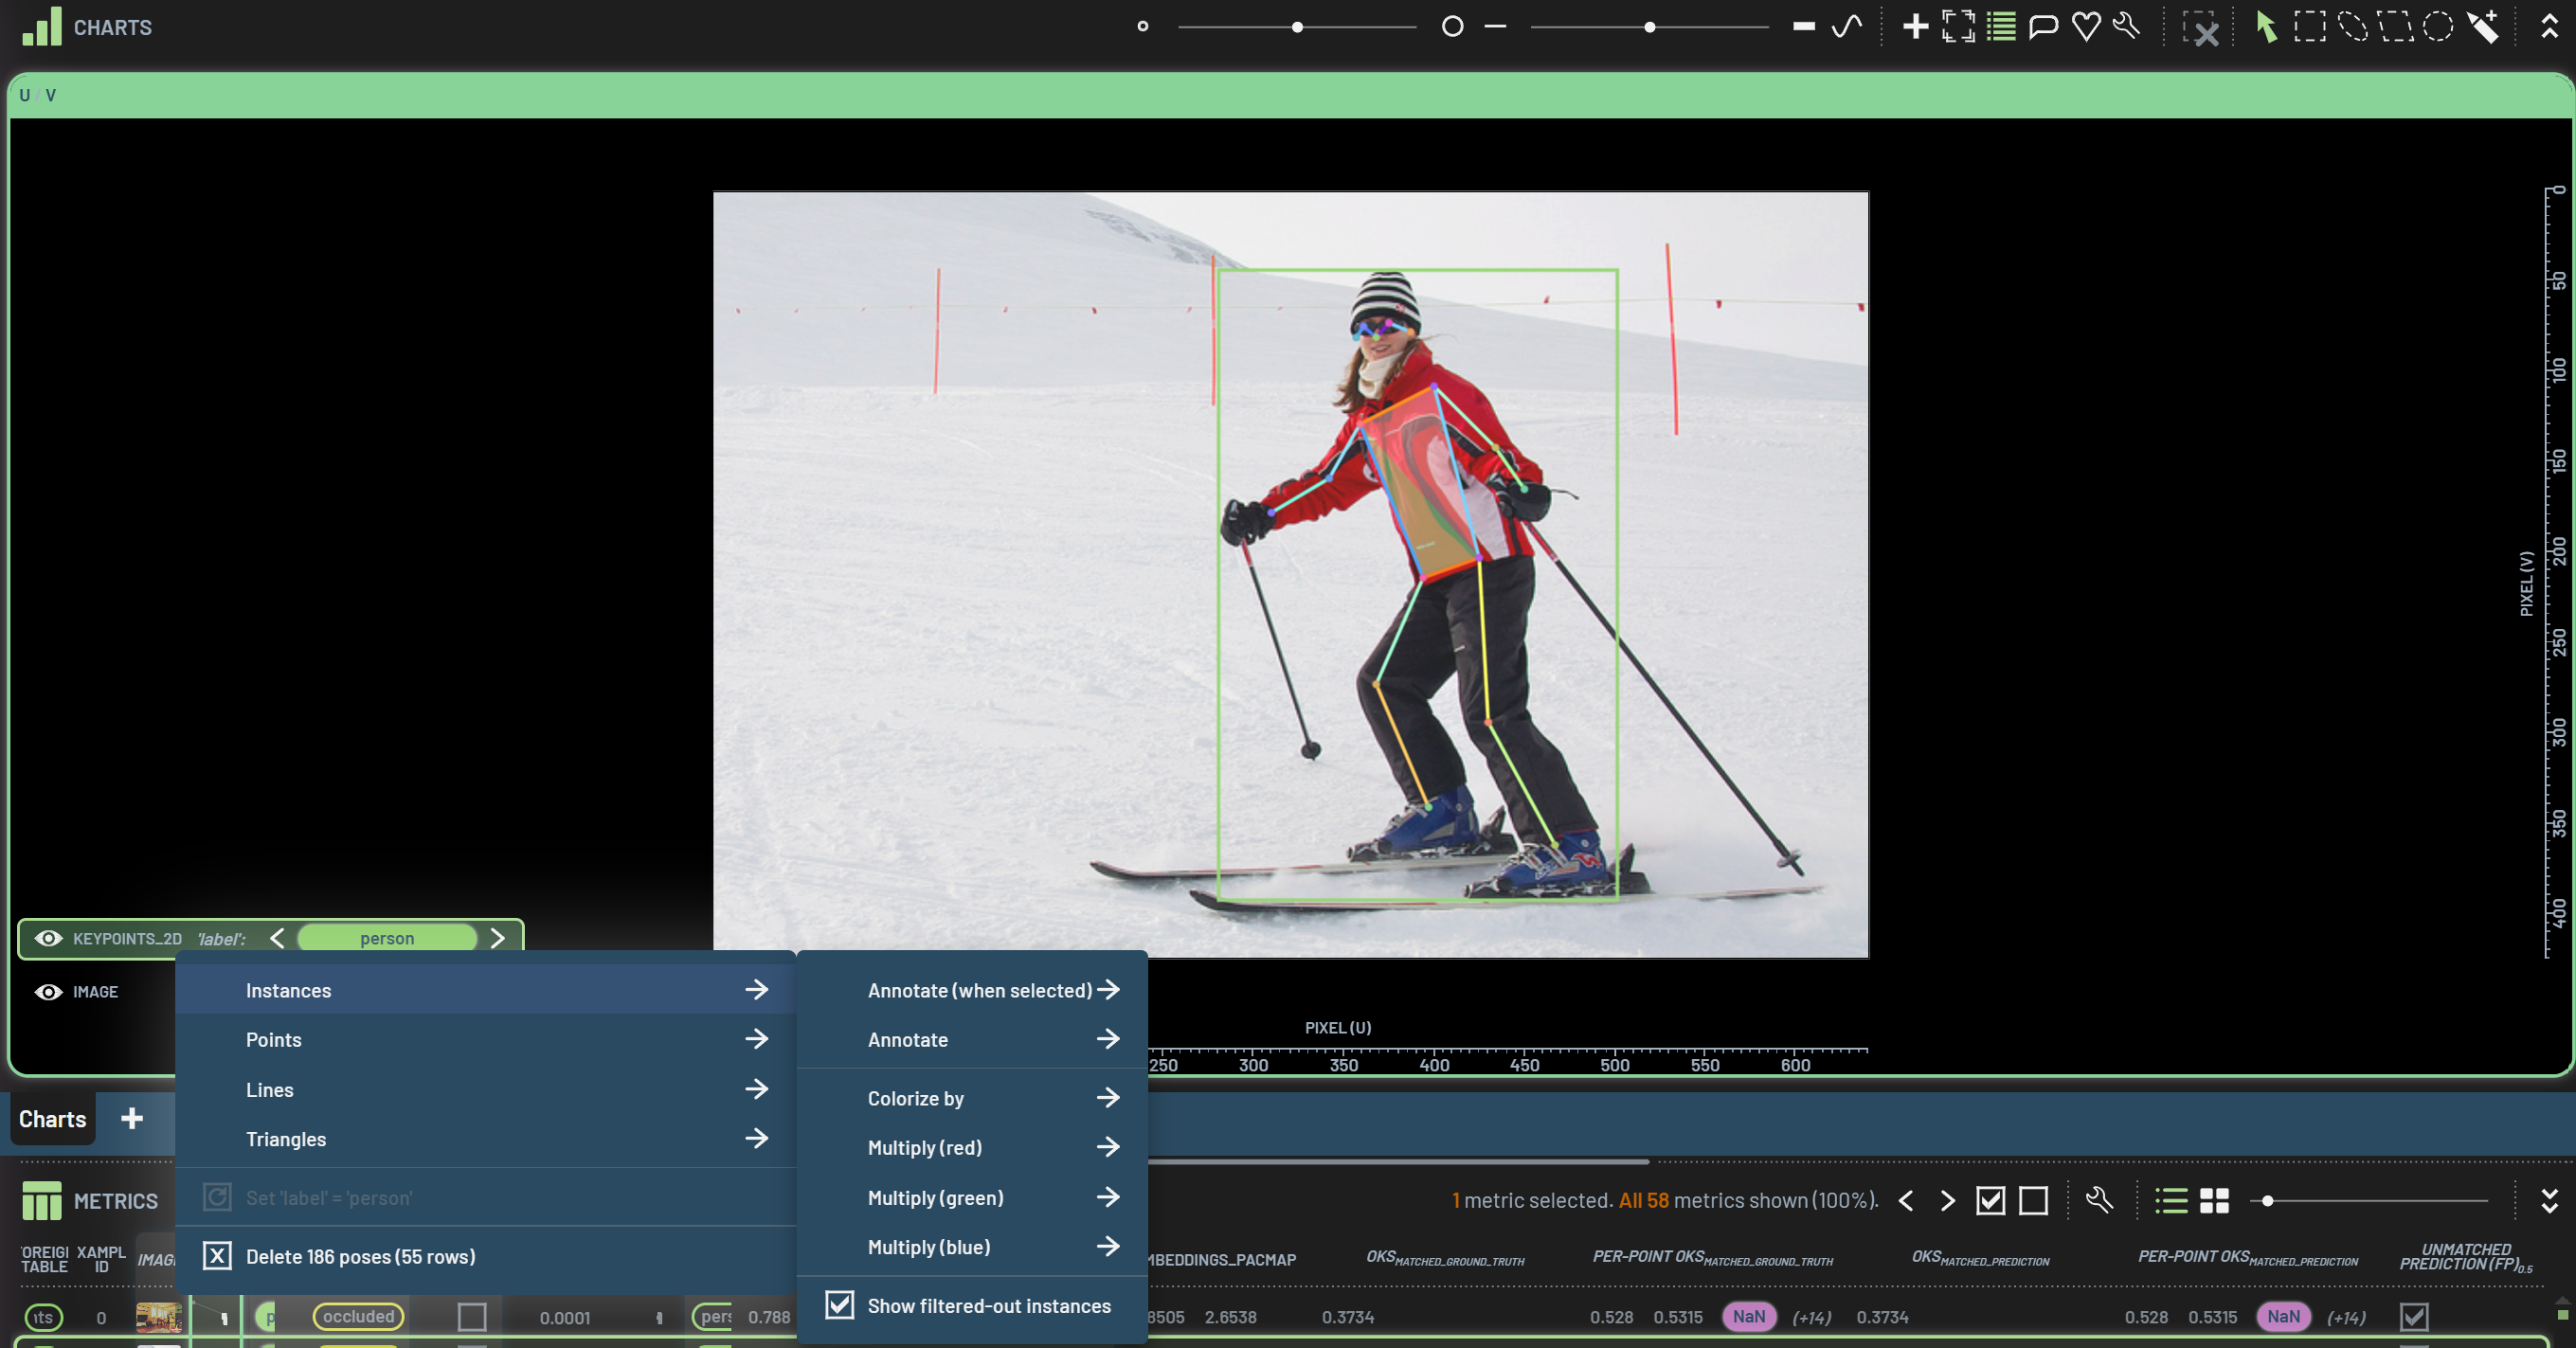Hide the IMAGE layer via eye icon
Viewport: 2576px width, 1348px height.
(x=48, y=992)
